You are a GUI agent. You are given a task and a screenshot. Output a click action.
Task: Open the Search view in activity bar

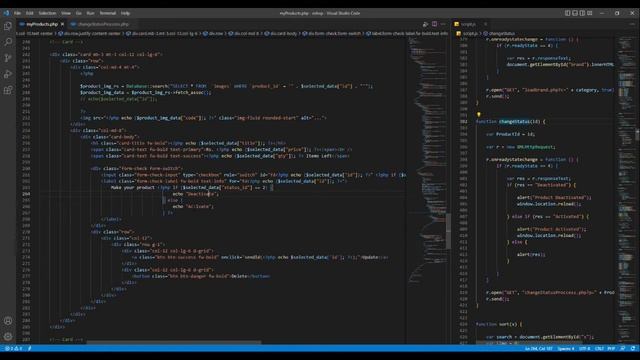click(8, 42)
